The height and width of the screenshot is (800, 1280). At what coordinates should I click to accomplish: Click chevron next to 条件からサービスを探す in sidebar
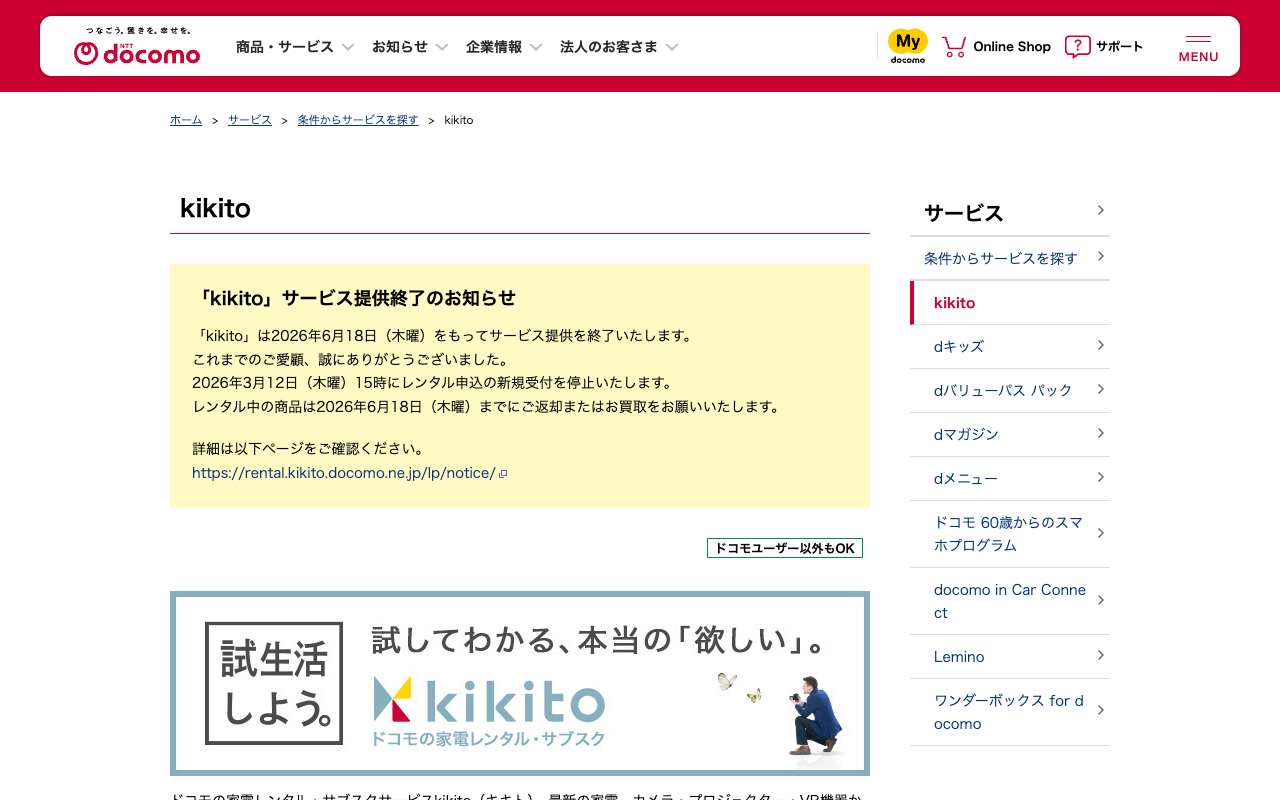[1100, 257]
